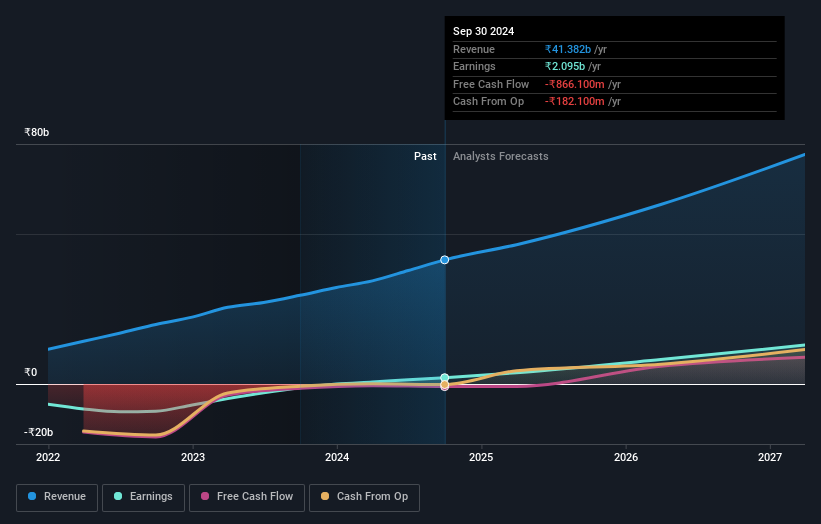The height and width of the screenshot is (524, 821).
Task: Click the ₹41.382b revenue value in tooltip
Action: (x=568, y=49)
